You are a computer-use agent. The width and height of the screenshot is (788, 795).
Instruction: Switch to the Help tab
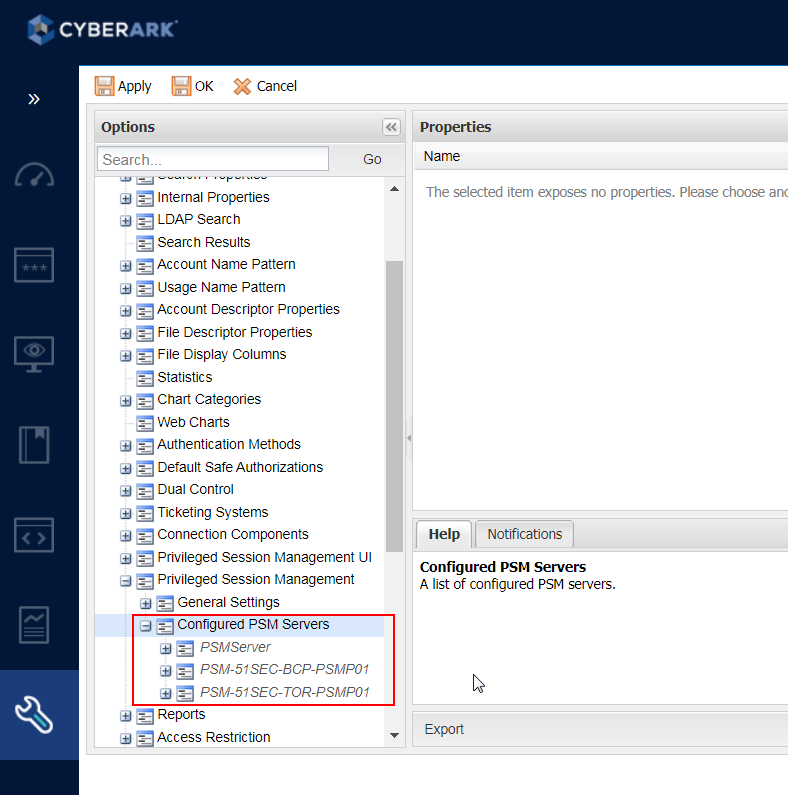pos(444,534)
